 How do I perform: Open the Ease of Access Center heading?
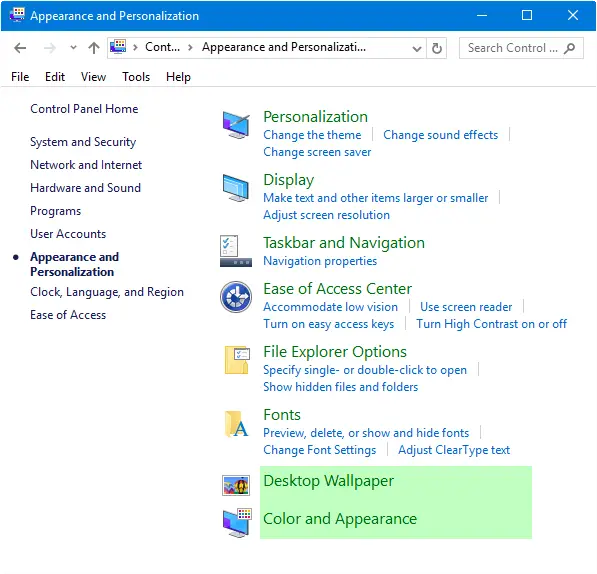point(338,289)
